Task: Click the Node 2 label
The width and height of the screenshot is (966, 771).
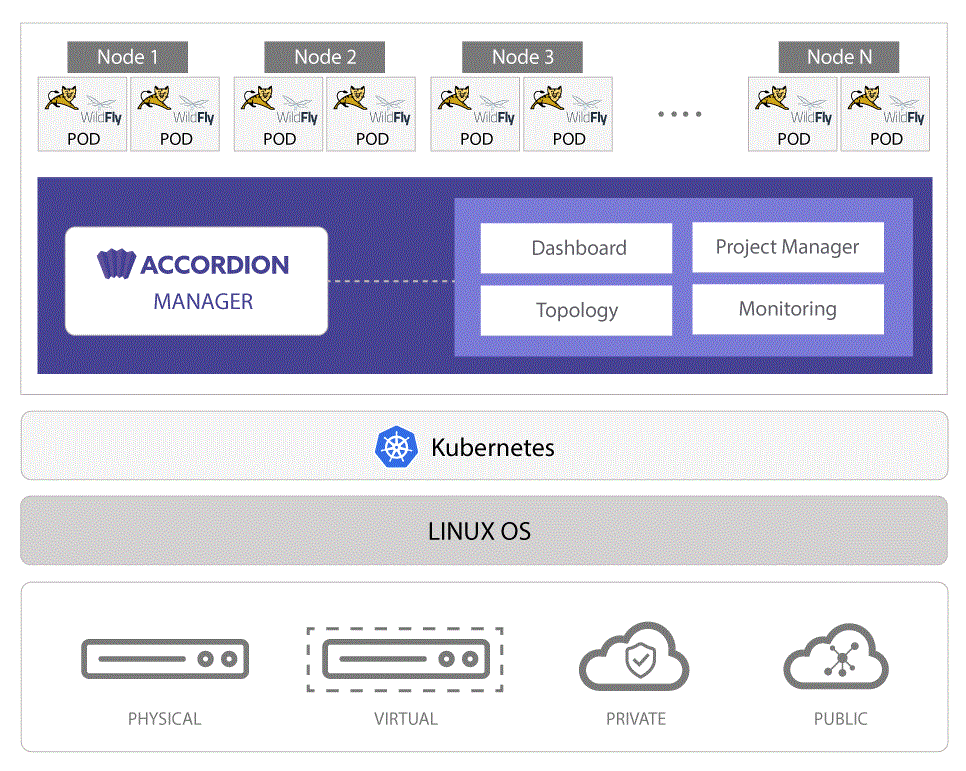Action: pos(325,57)
